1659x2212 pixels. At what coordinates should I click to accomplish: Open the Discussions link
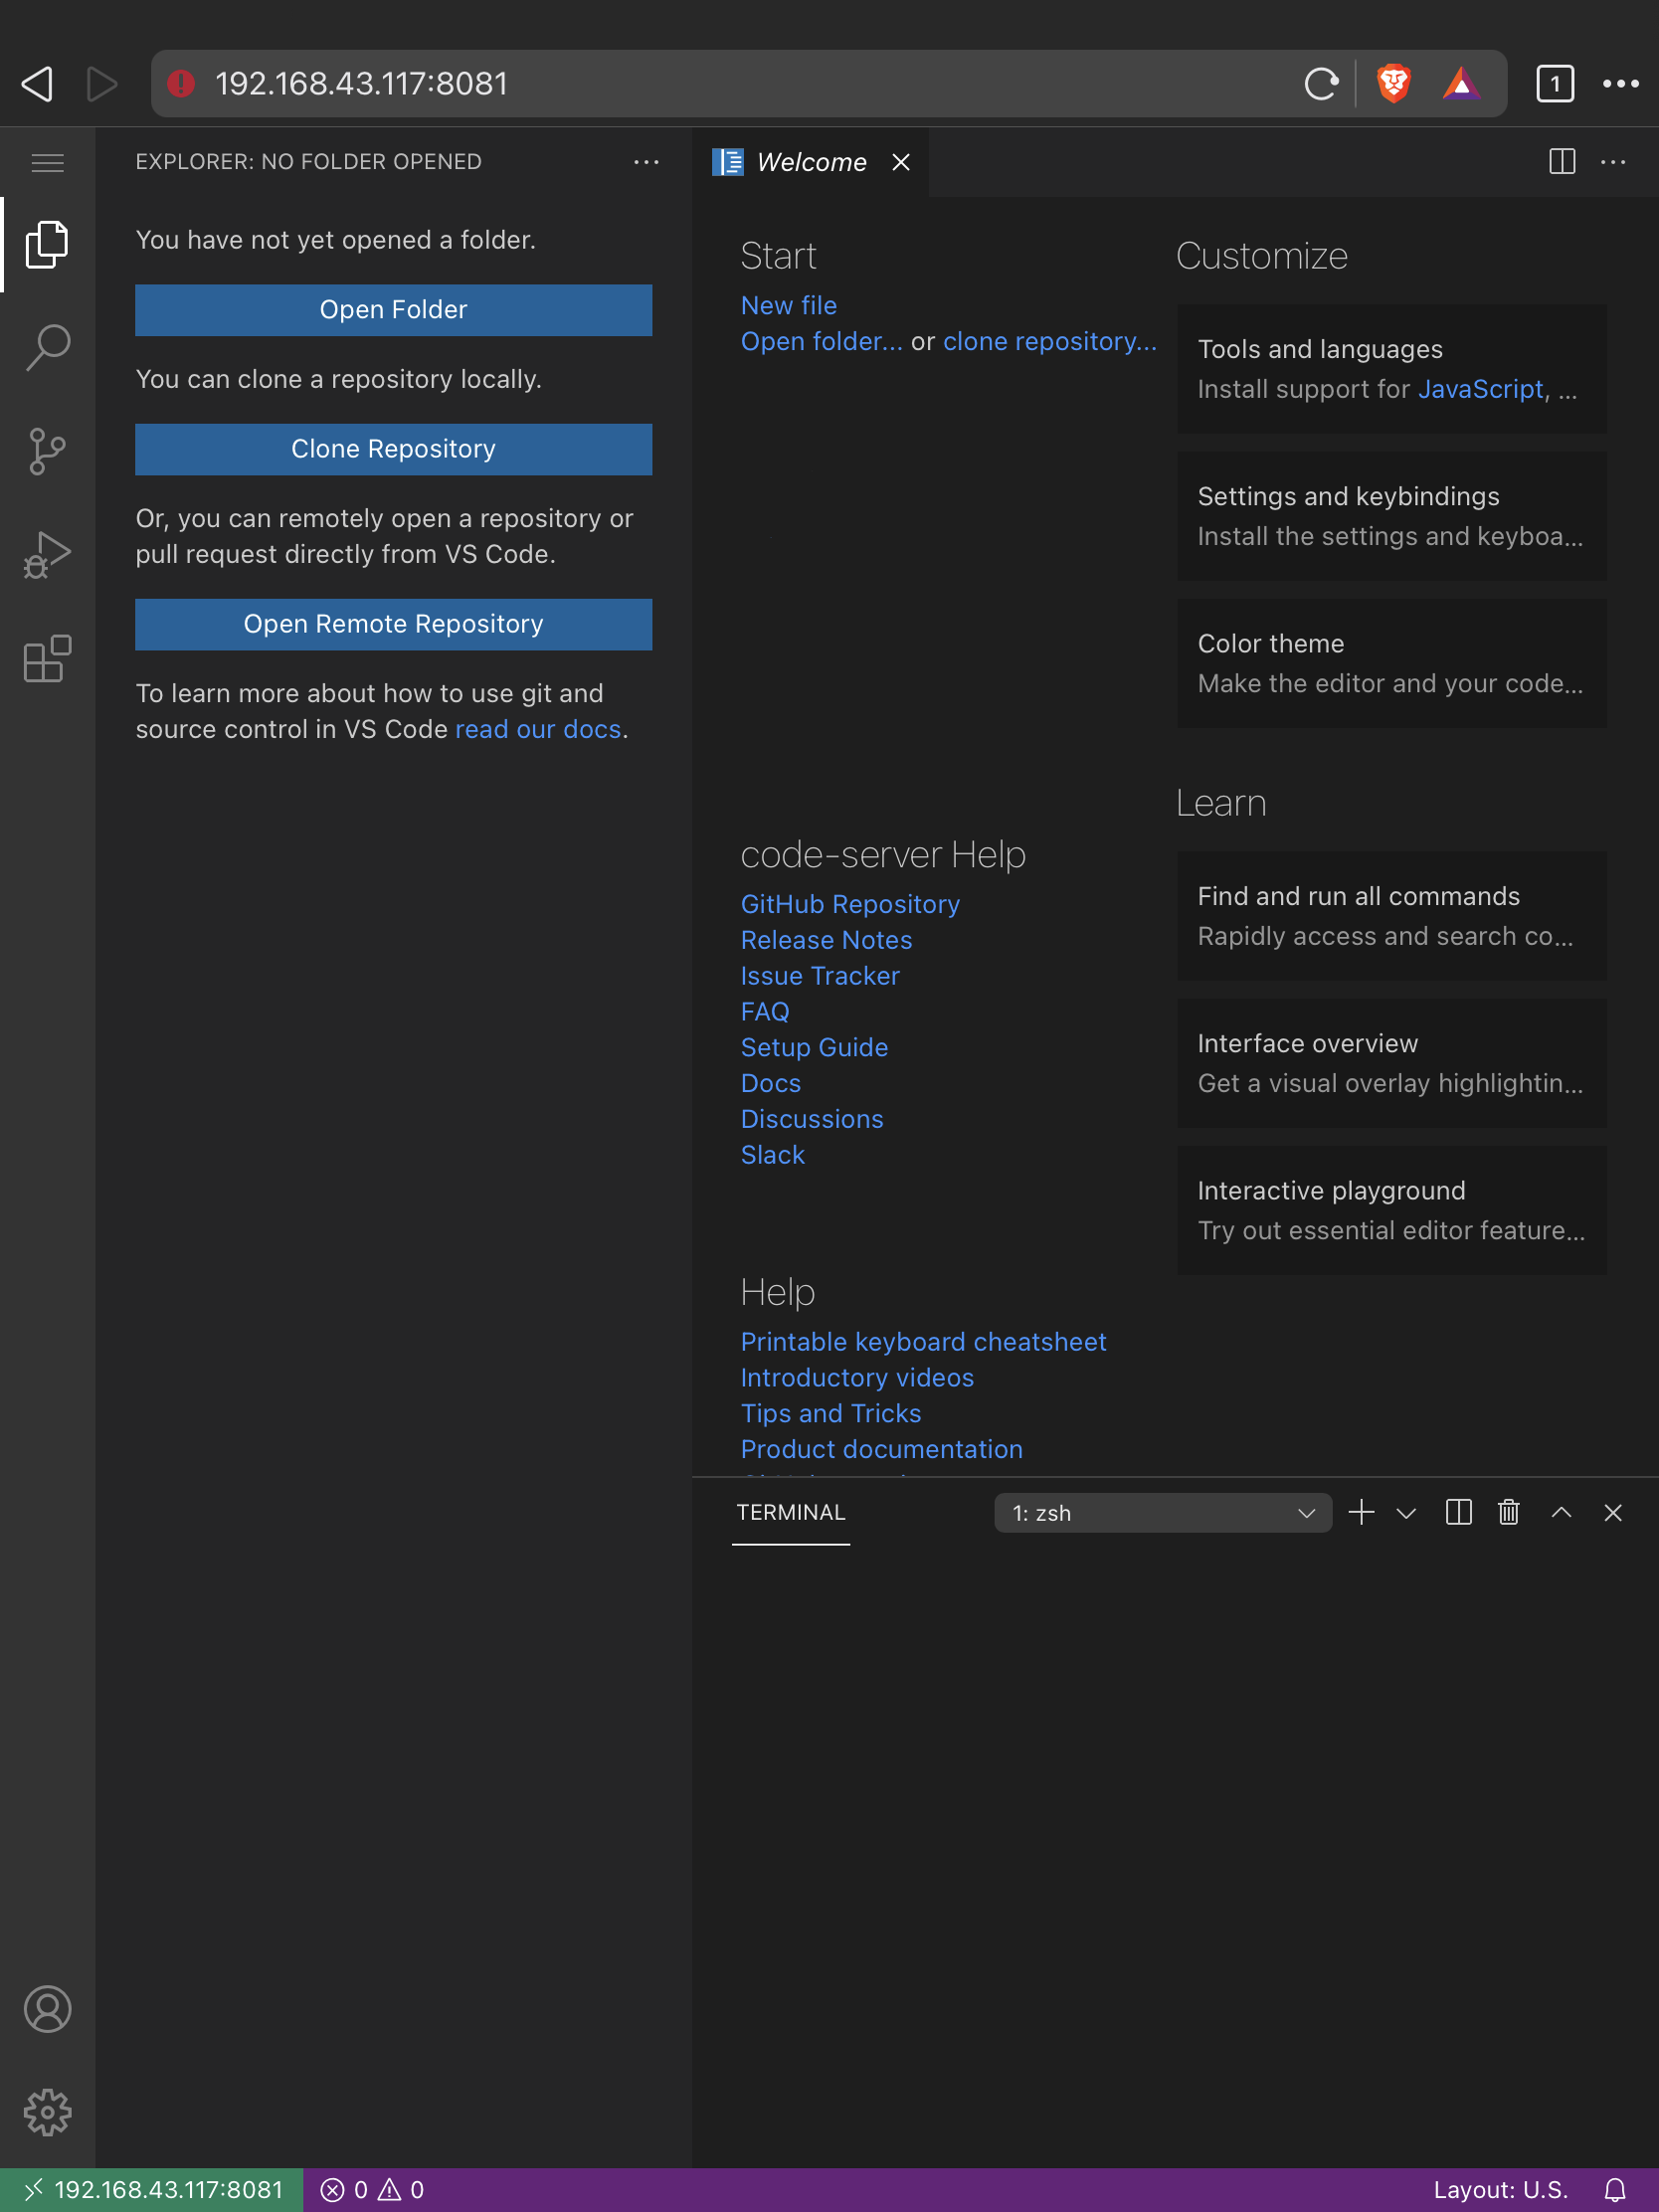(812, 1119)
